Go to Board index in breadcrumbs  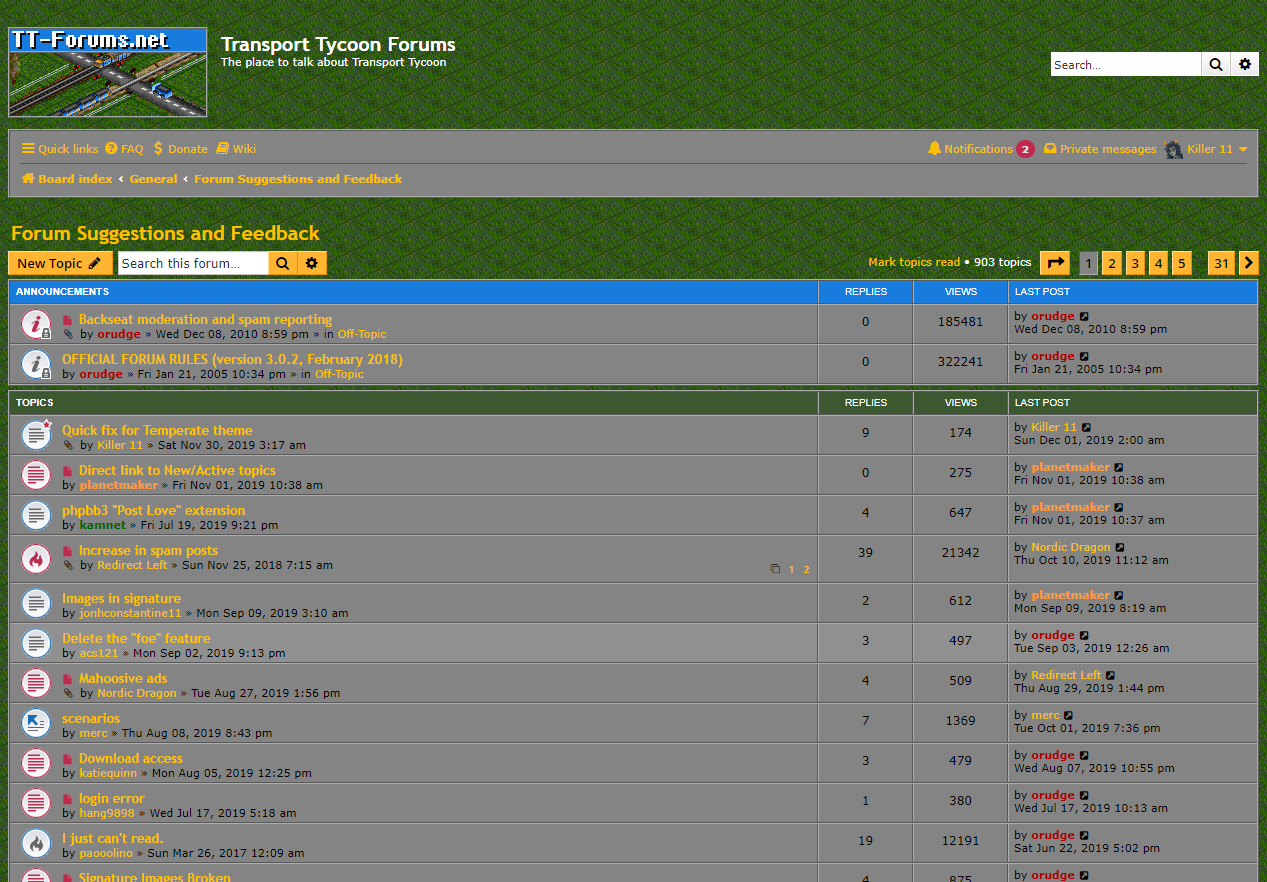coord(67,179)
